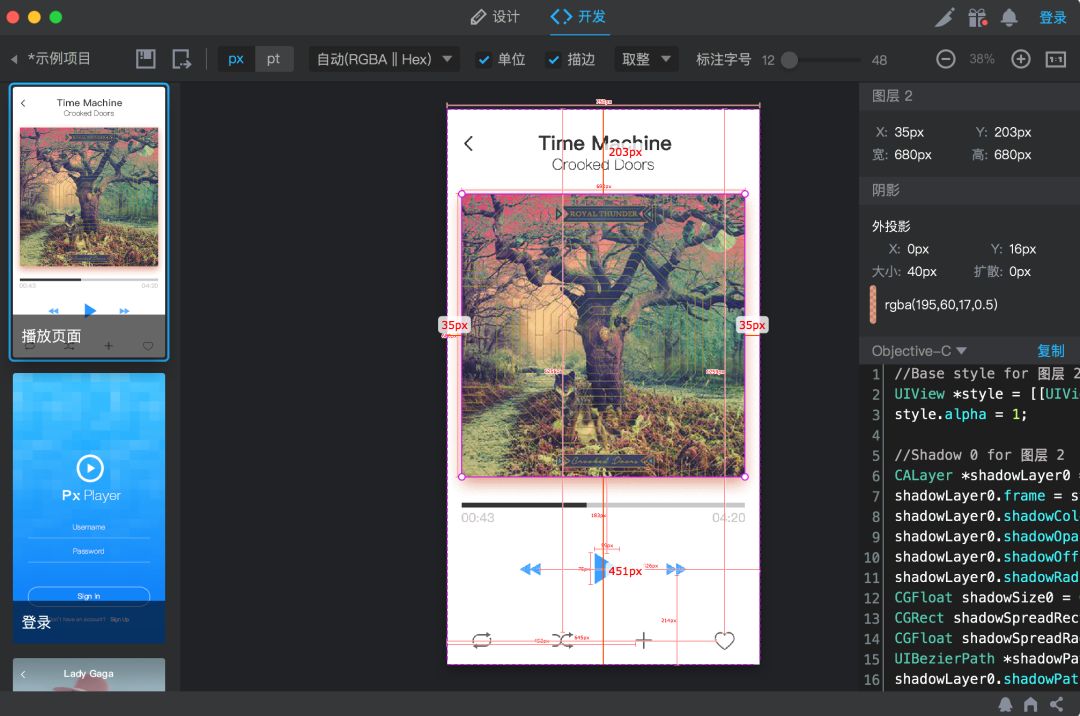Switch to the 开发 develop tab
Viewport: 1080px width, 716px height.
[578, 17]
